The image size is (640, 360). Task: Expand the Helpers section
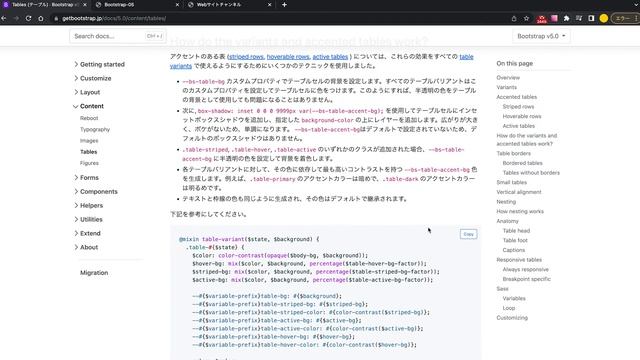point(88,205)
